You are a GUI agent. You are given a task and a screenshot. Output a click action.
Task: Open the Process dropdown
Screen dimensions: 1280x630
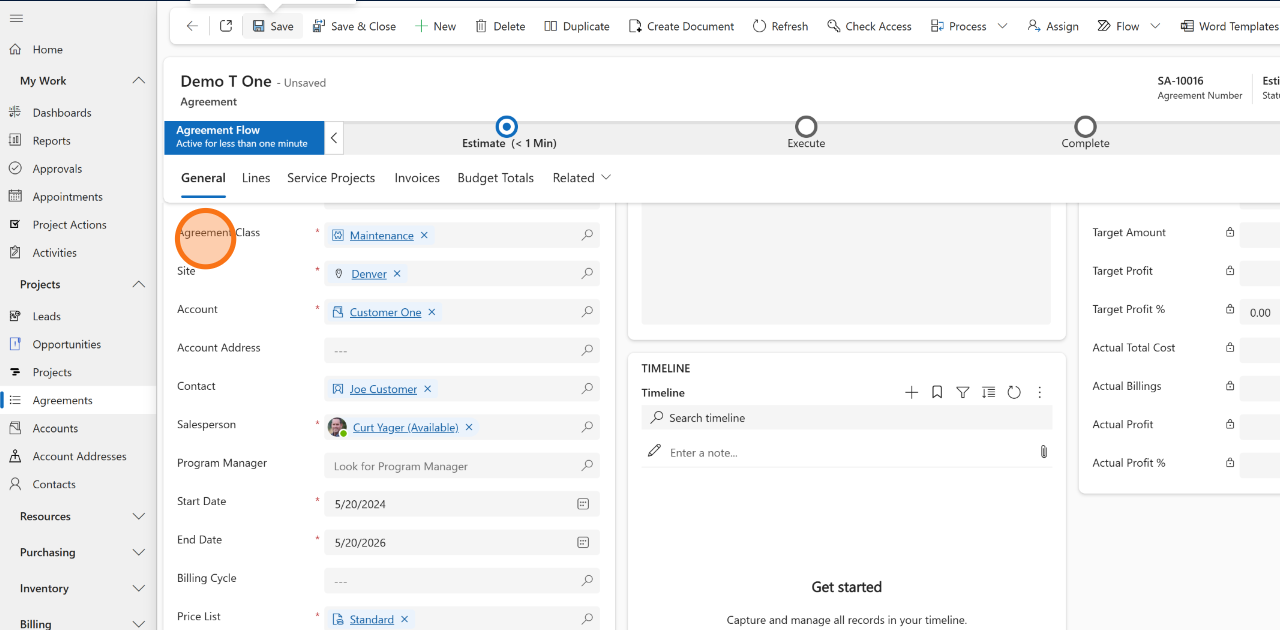pos(1003,26)
